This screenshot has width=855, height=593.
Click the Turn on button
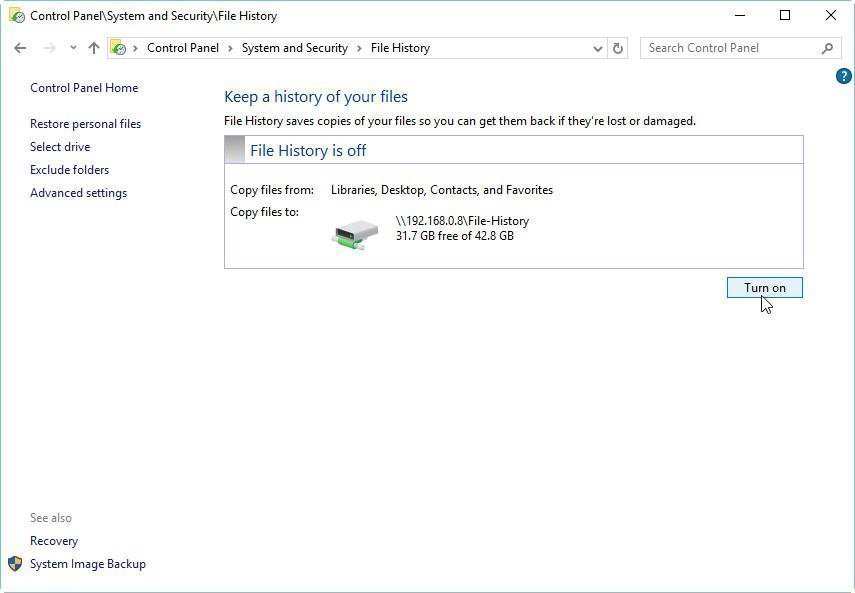click(764, 288)
